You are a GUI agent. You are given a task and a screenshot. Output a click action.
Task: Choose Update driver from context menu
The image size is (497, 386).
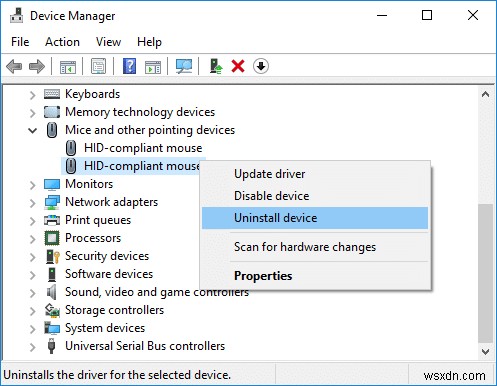coord(315,174)
